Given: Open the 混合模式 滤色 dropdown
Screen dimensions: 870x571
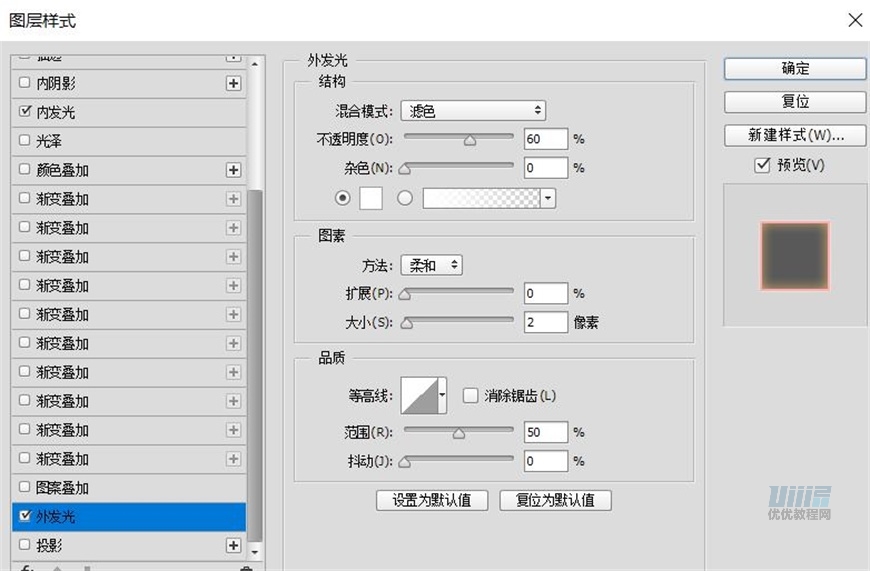Looking at the screenshot, I should (472, 111).
